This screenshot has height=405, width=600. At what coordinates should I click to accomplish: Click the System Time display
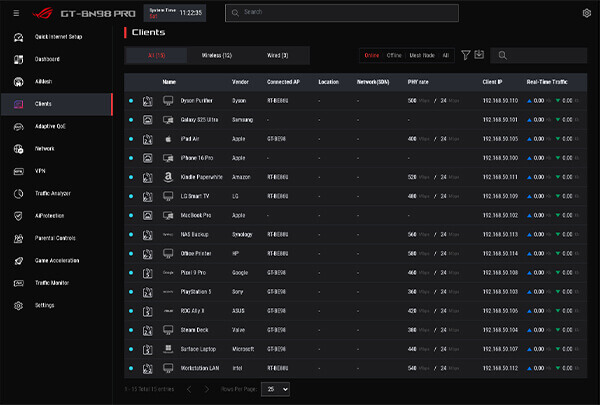(x=175, y=13)
